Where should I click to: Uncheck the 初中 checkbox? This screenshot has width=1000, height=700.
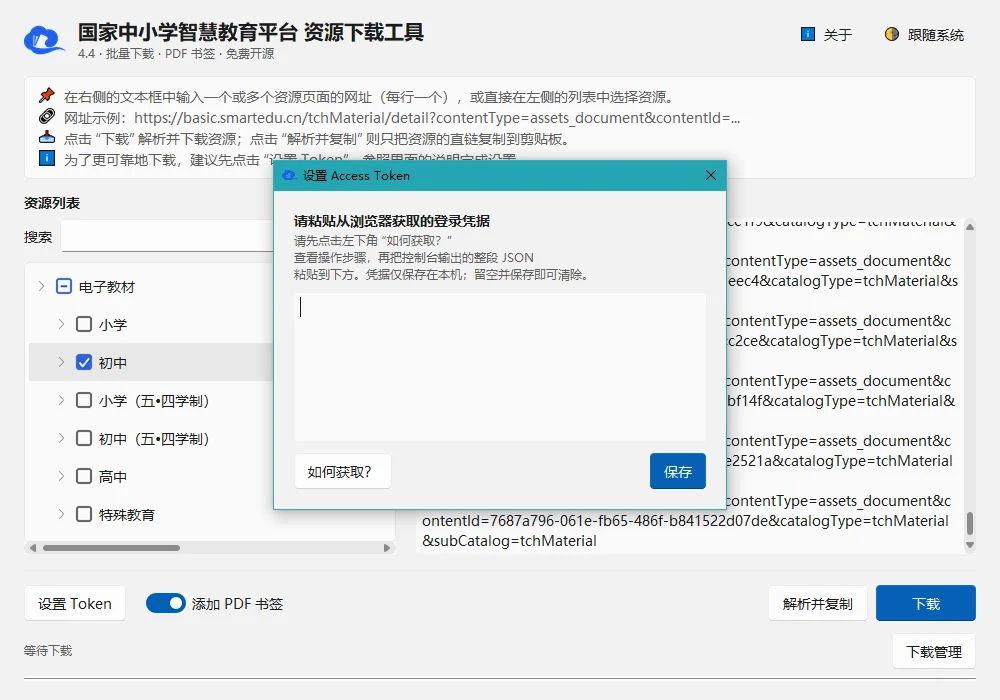point(84,362)
